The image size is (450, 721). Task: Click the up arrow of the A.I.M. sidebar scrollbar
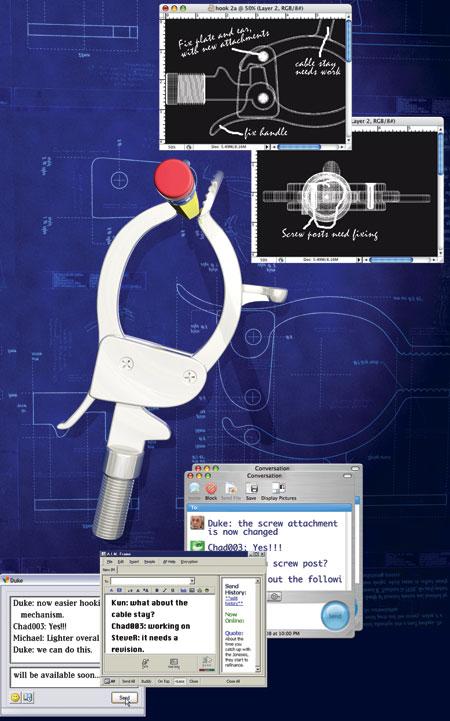(257, 581)
